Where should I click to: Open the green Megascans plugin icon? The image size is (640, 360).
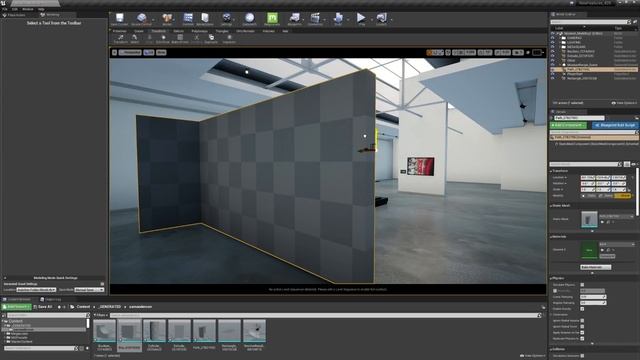point(272,19)
